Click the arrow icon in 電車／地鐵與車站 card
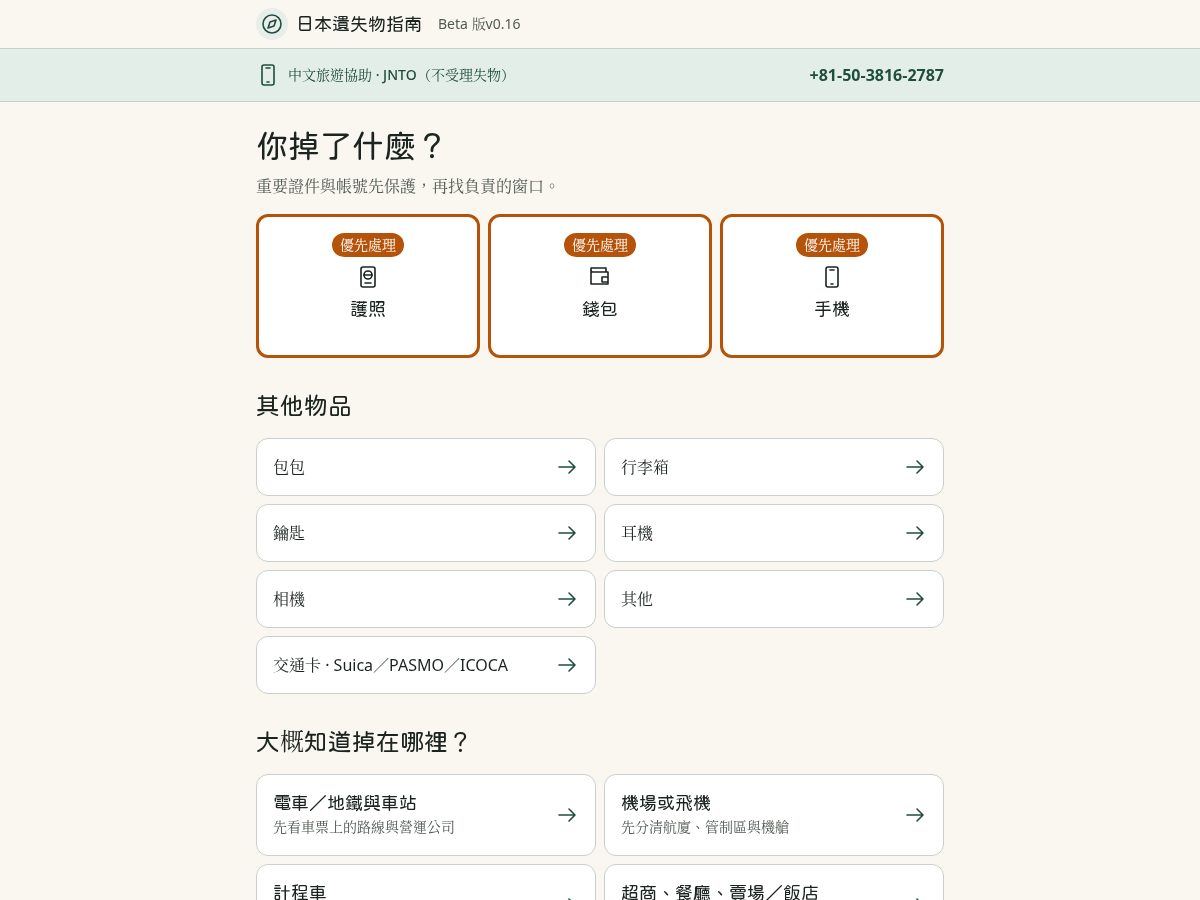This screenshot has height=900, width=1200. 567,815
